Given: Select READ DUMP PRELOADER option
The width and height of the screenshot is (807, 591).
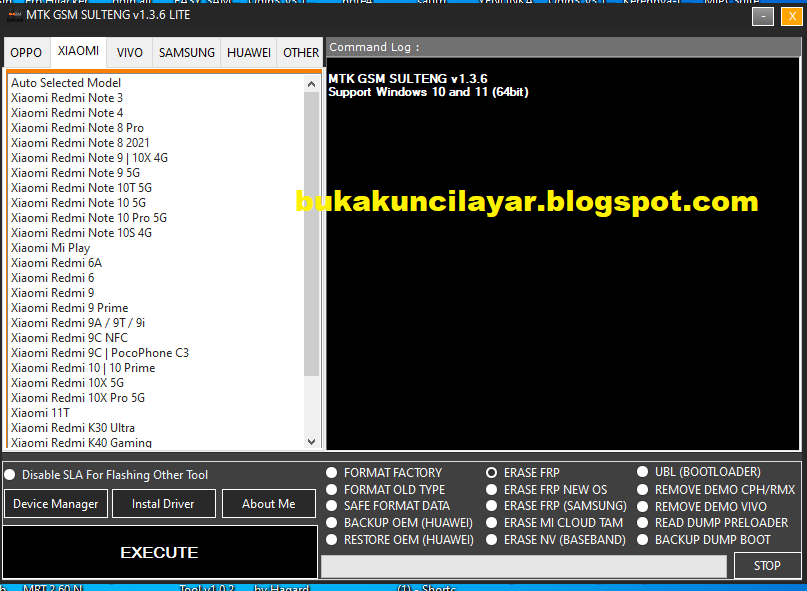Looking at the screenshot, I should point(713,523).
